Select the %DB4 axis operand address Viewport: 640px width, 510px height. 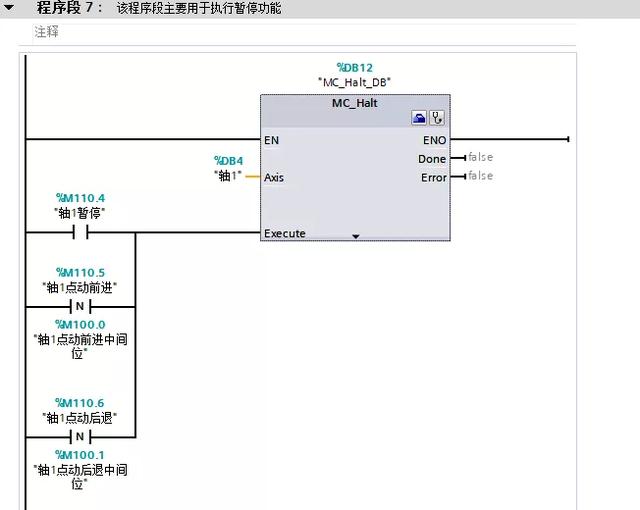tap(228, 161)
